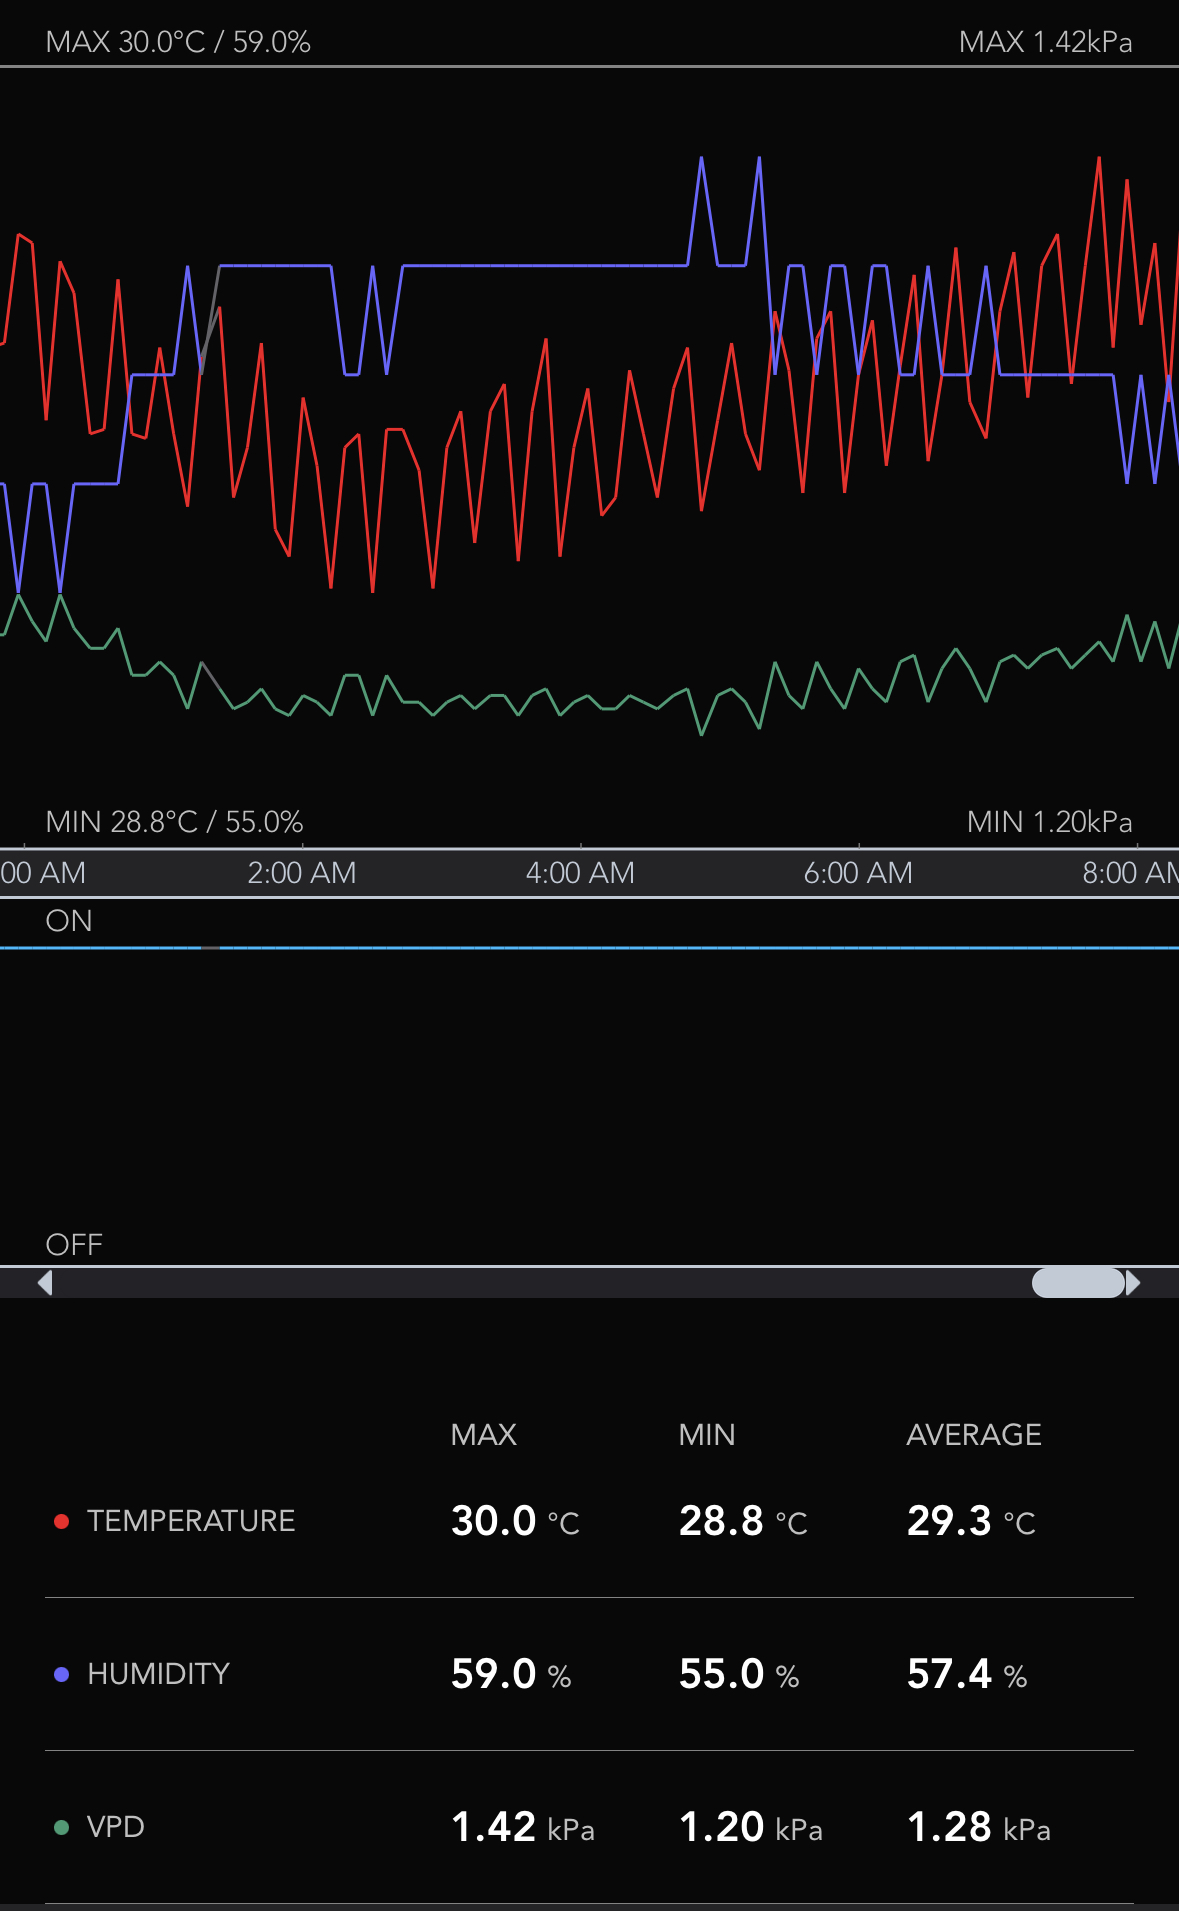Select the VPD row label
The width and height of the screenshot is (1179, 1911).
[116, 1827]
